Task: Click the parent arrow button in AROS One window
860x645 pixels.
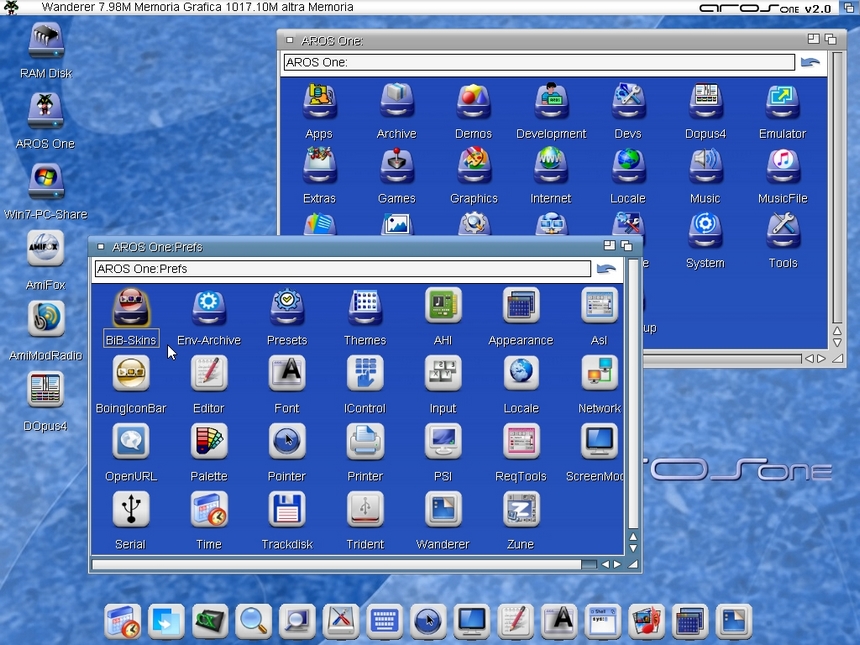Action: [810, 62]
